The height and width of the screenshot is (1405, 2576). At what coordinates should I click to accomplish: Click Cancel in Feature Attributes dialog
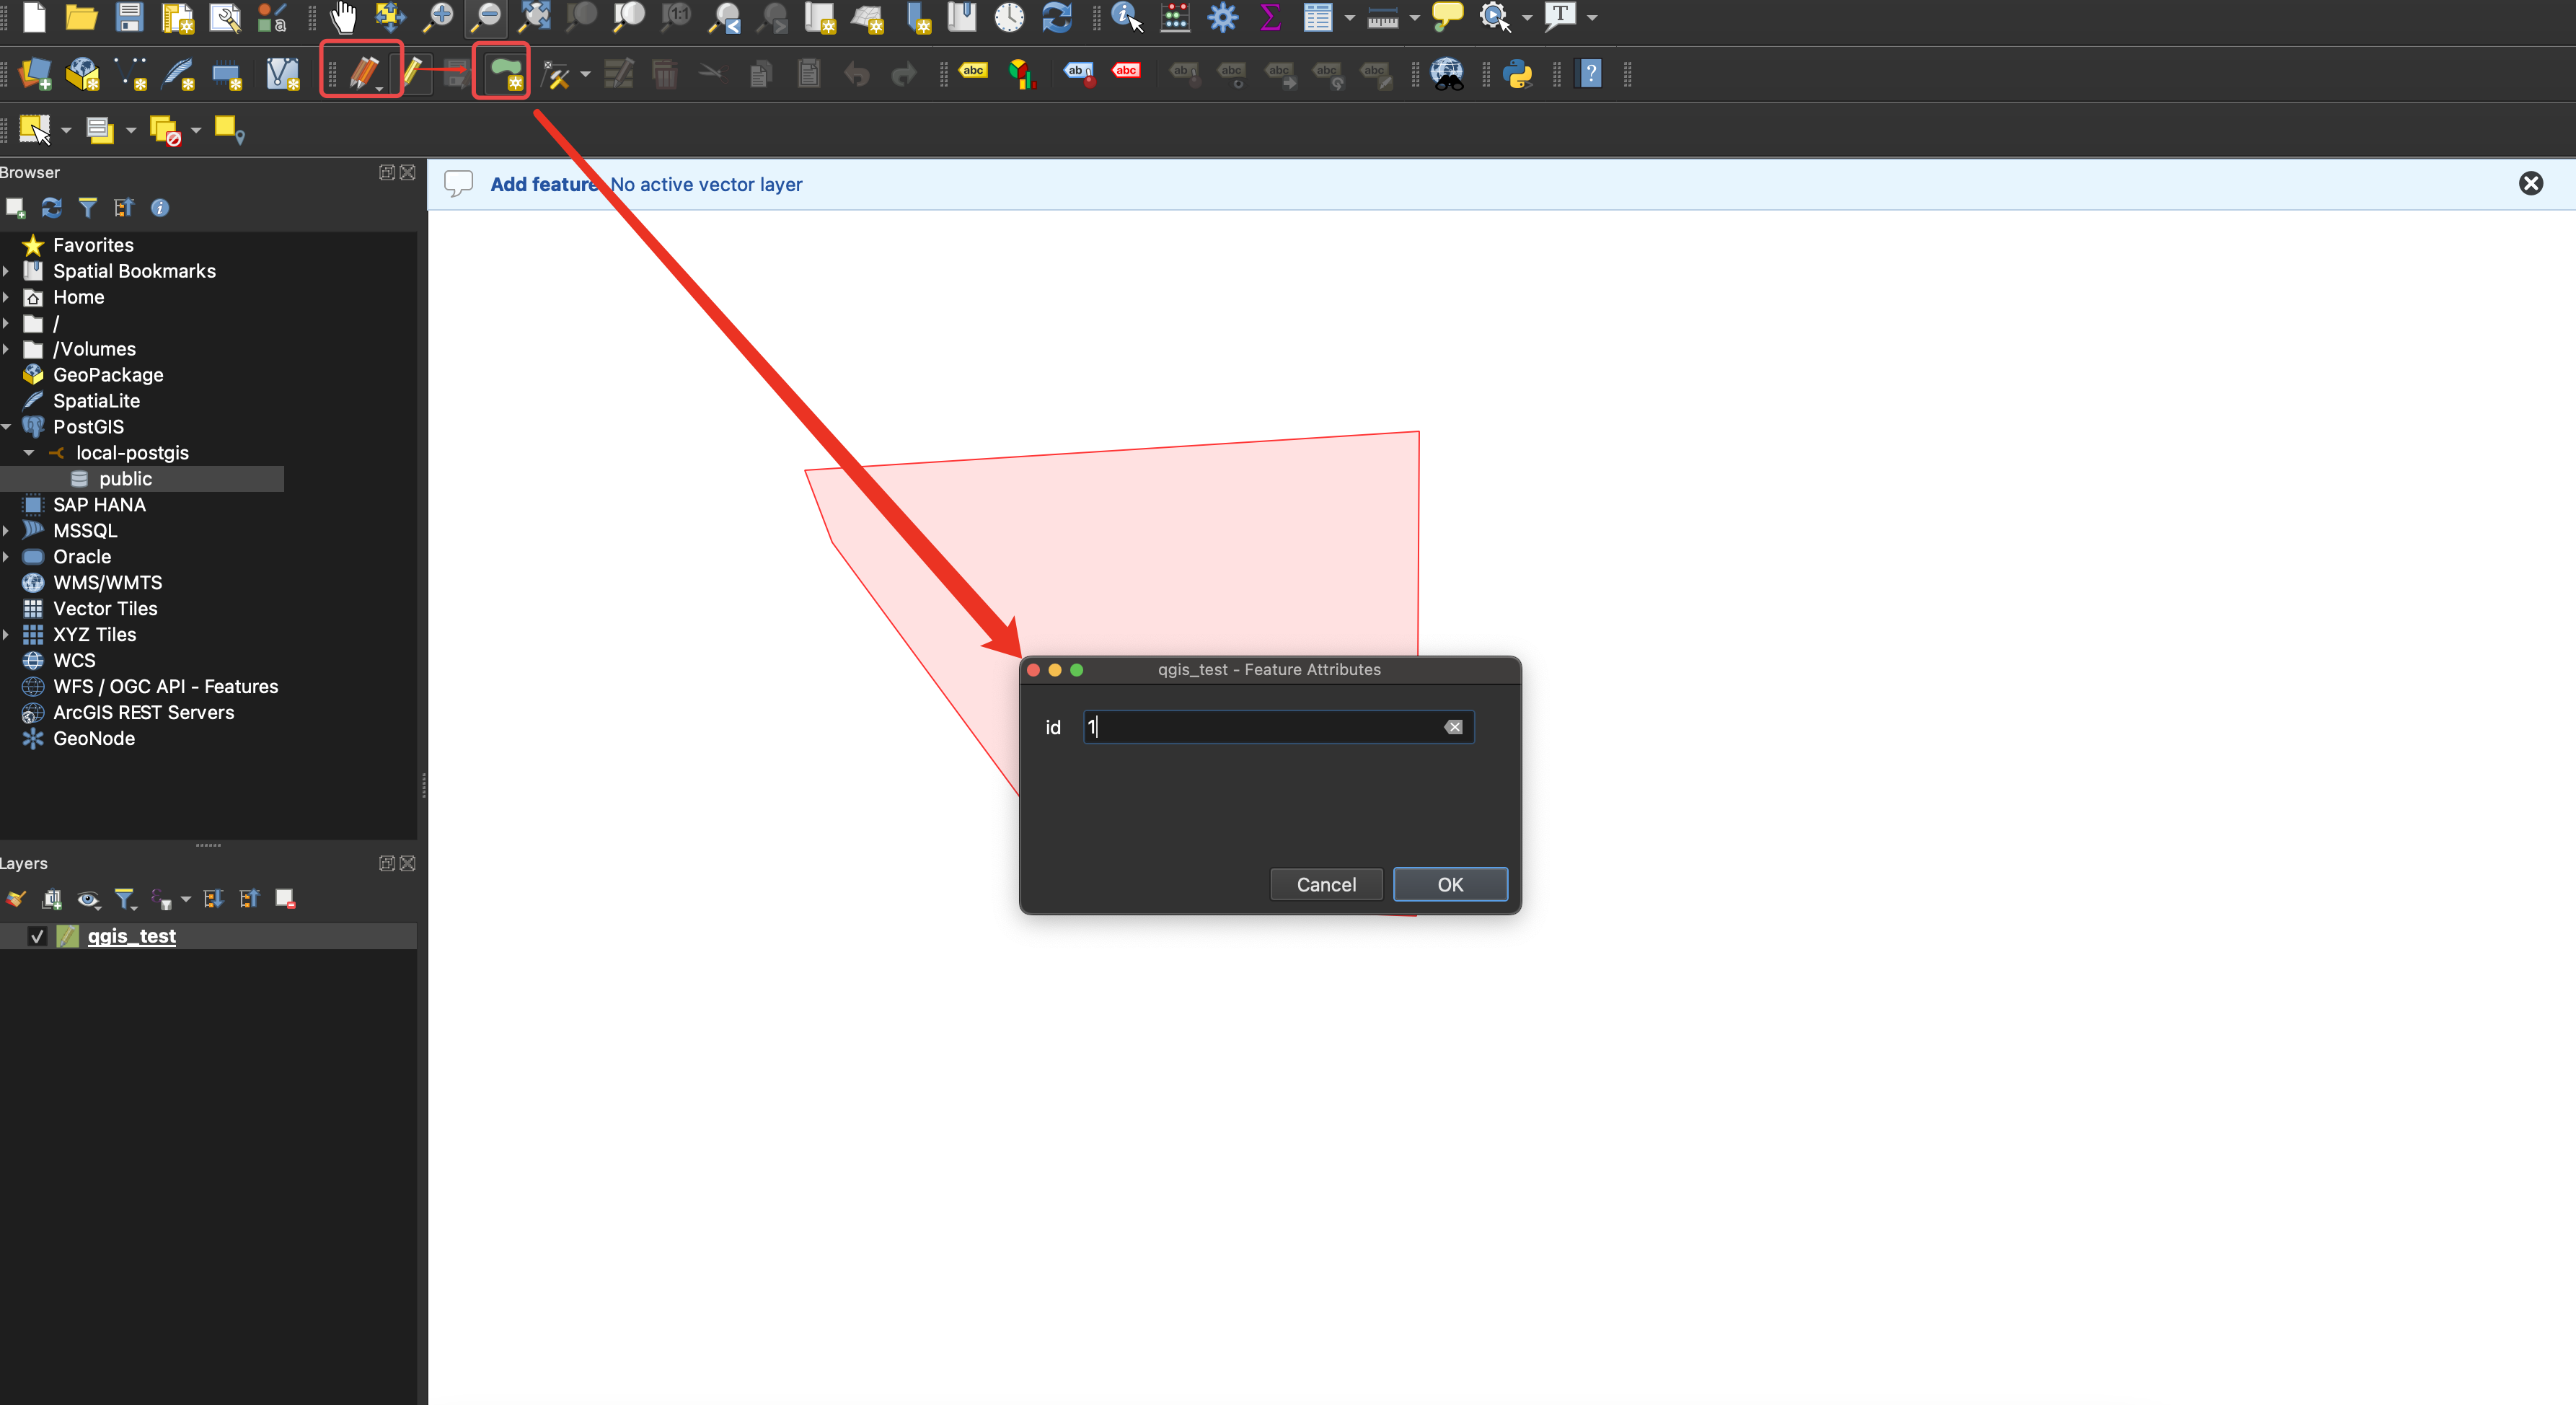click(1325, 884)
